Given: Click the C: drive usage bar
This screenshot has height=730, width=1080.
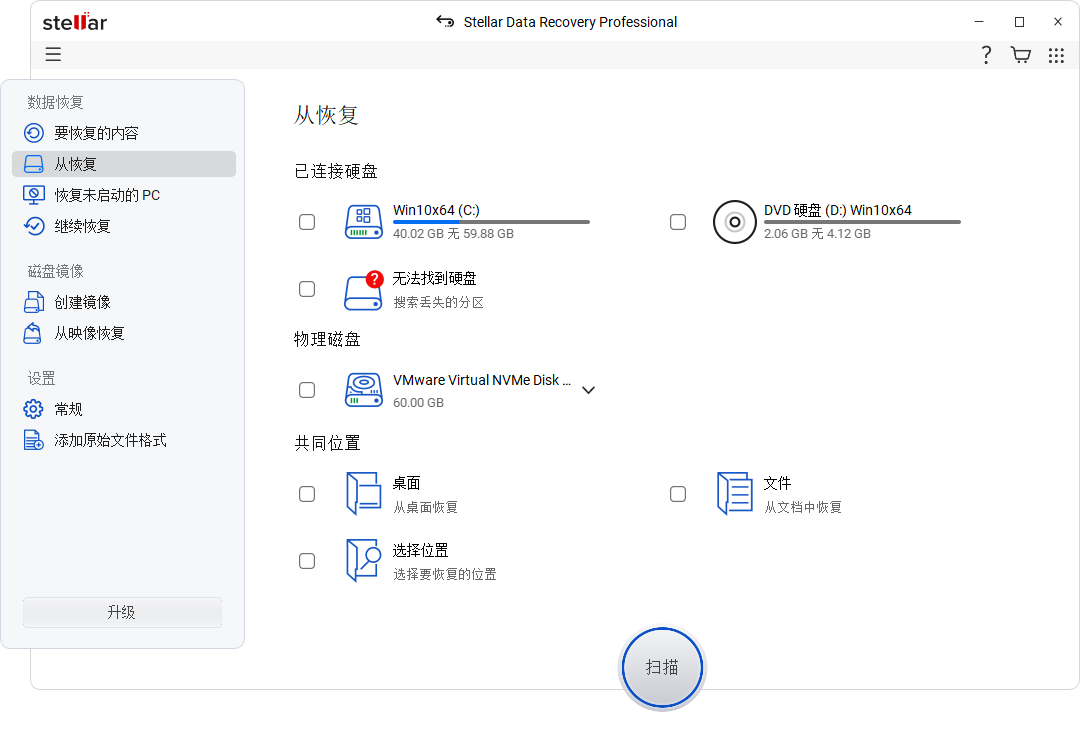Looking at the screenshot, I should (490, 222).
